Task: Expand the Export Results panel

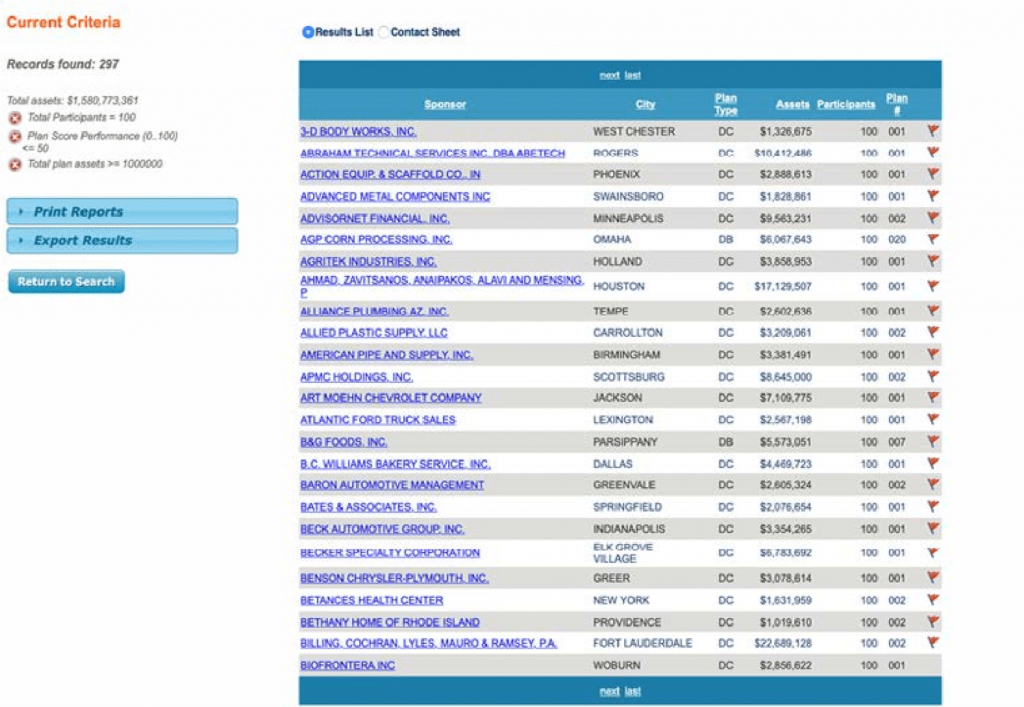Action: pyautogui.click(x=122, y=241)
